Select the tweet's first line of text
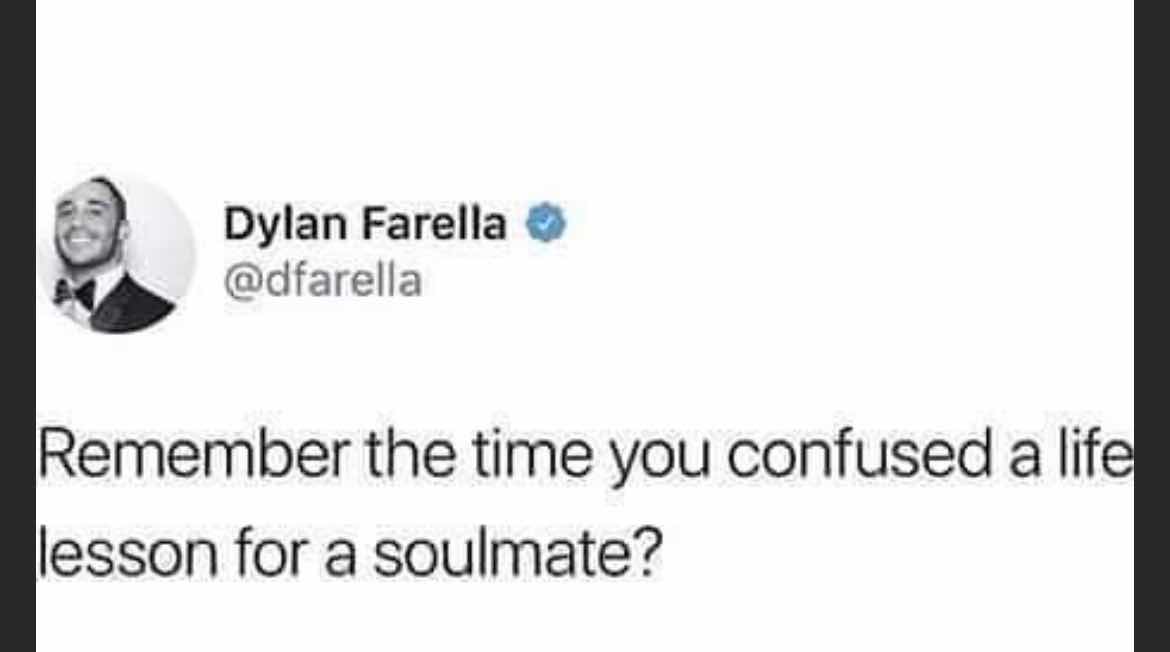This screenshot has width=1170, height=652. pos(585,457)
